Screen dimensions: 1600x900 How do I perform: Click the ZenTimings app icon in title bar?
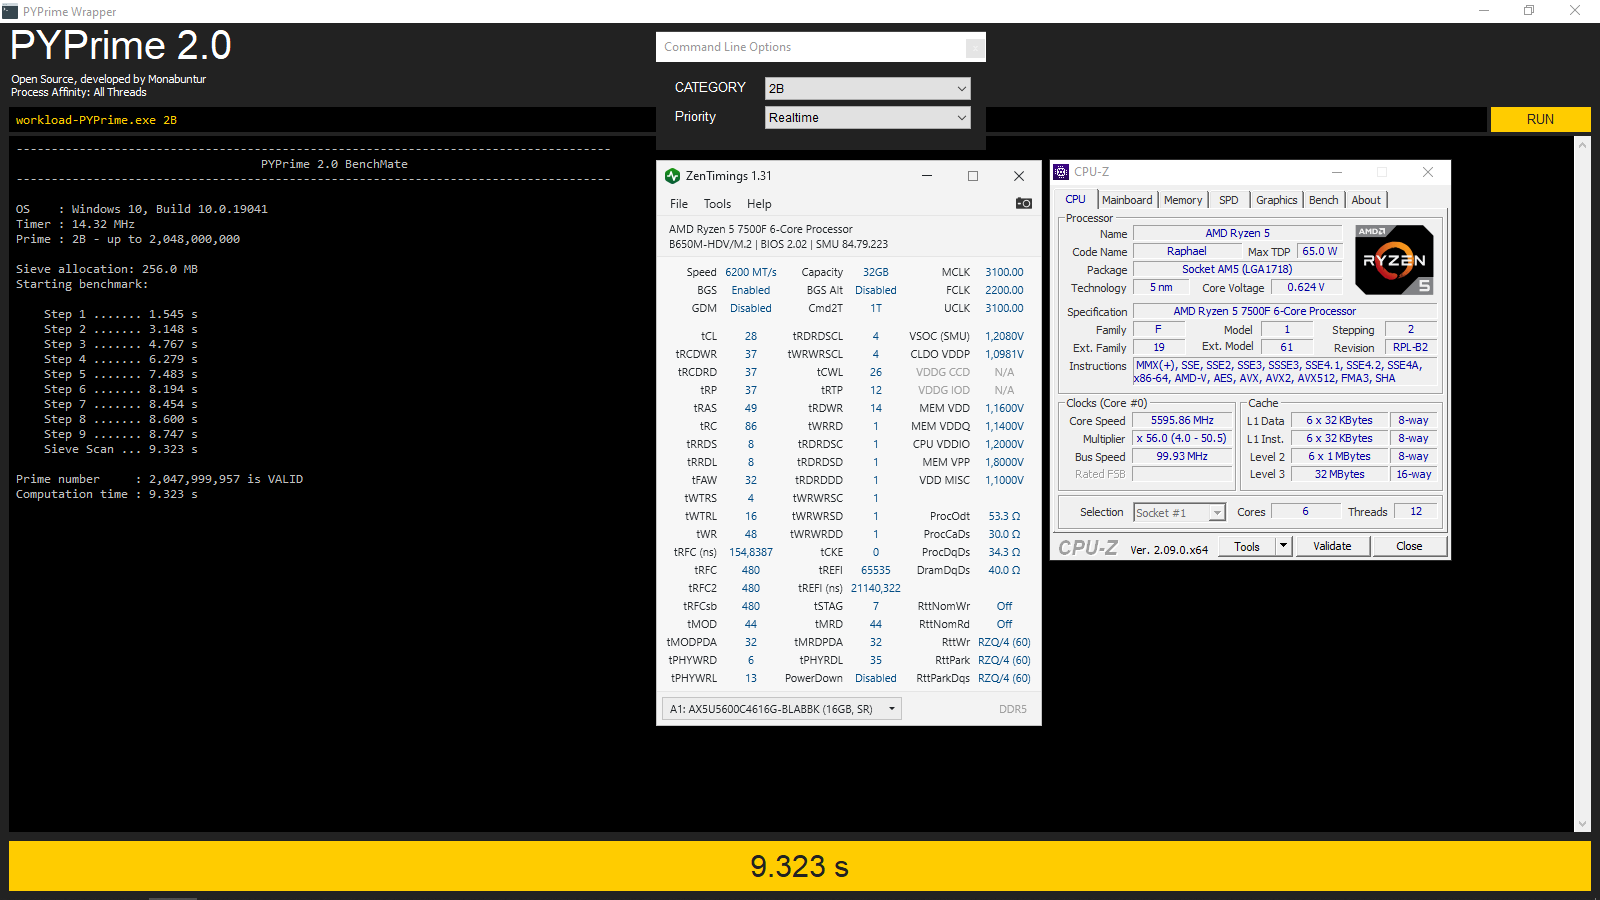tap(673, 176)
